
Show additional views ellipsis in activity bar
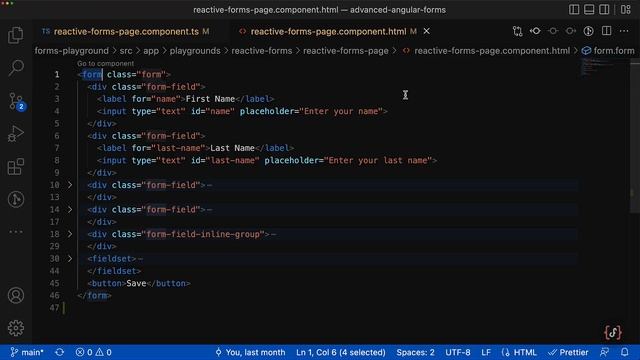[16, 232]
